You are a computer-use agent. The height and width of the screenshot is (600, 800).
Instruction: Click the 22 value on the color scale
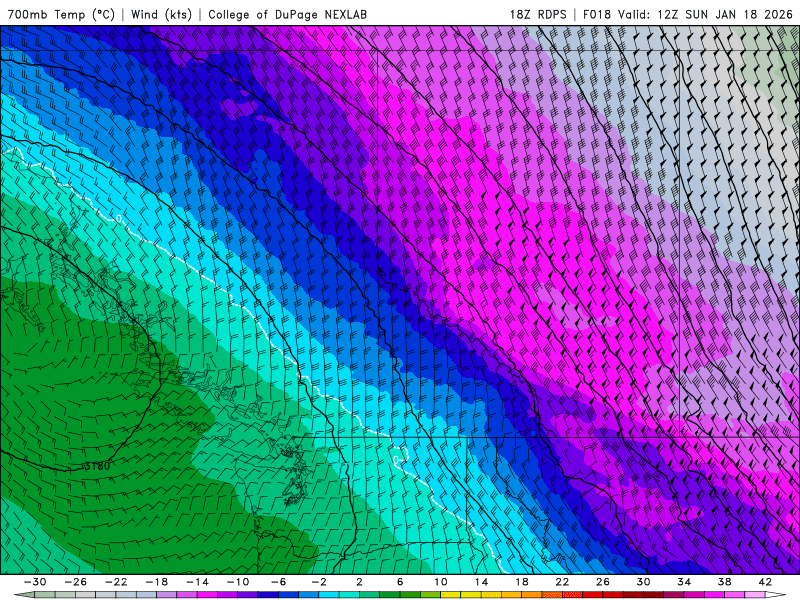(562, 582)
